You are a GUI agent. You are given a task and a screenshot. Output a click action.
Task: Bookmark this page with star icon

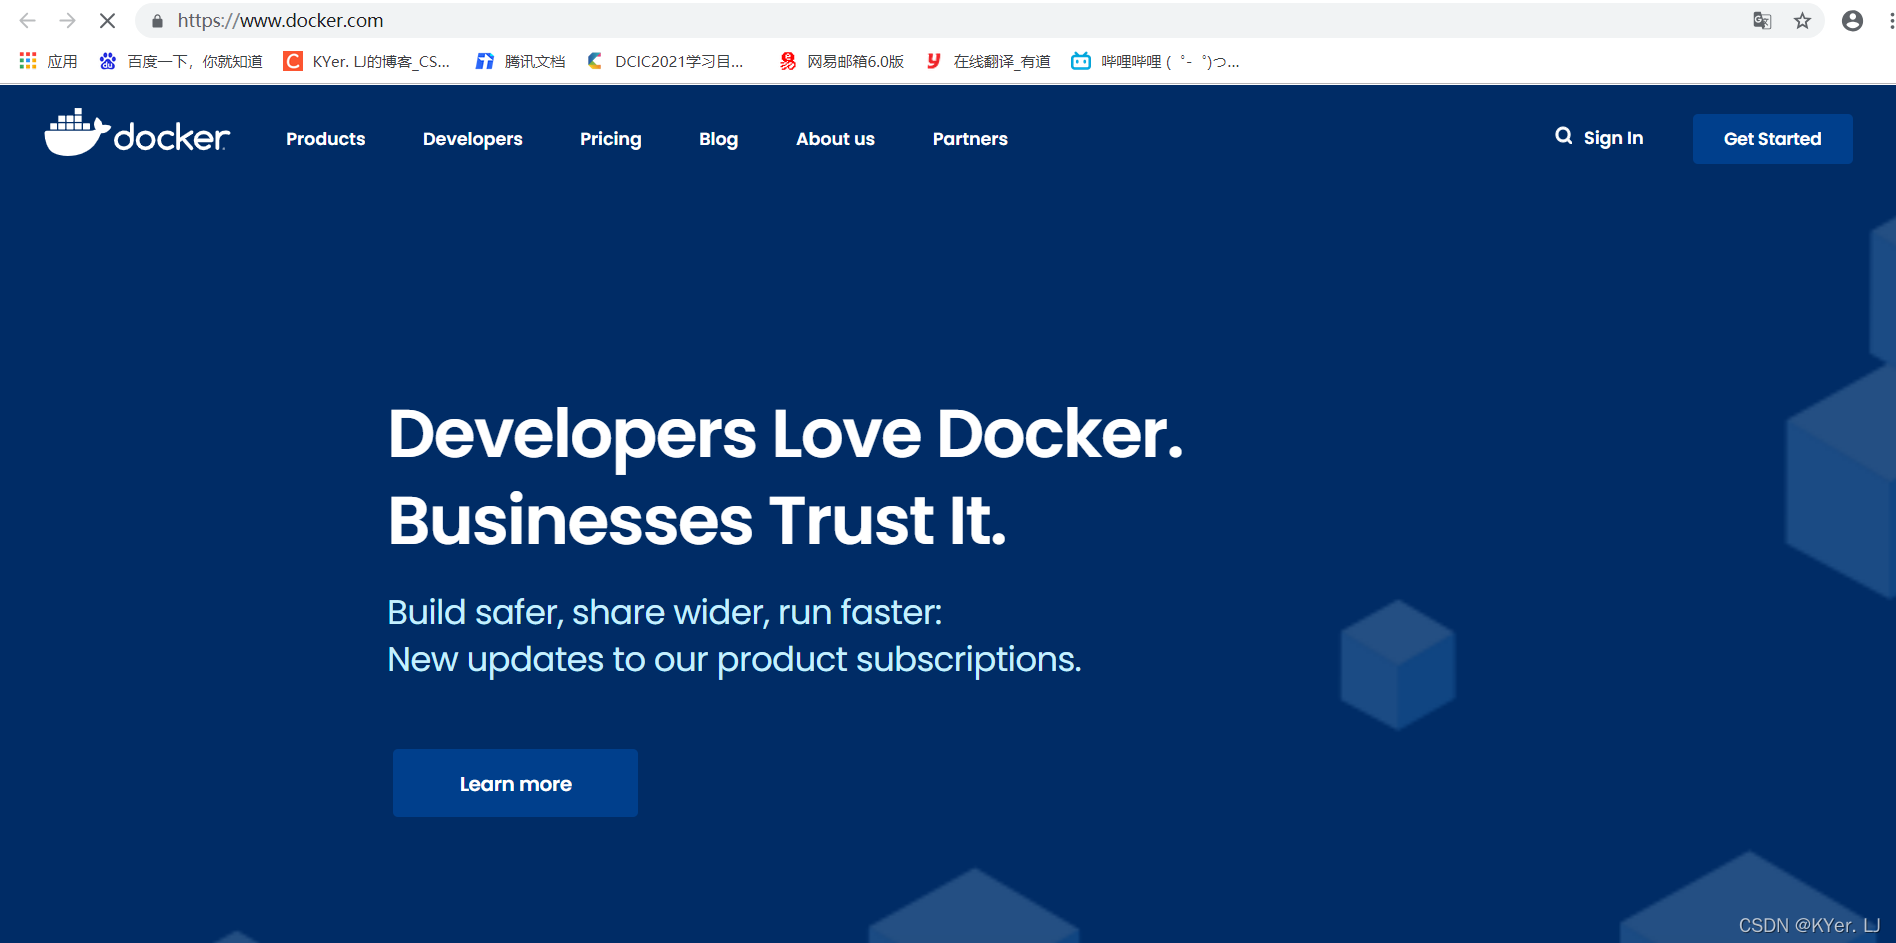click(x=1802, y=21)
